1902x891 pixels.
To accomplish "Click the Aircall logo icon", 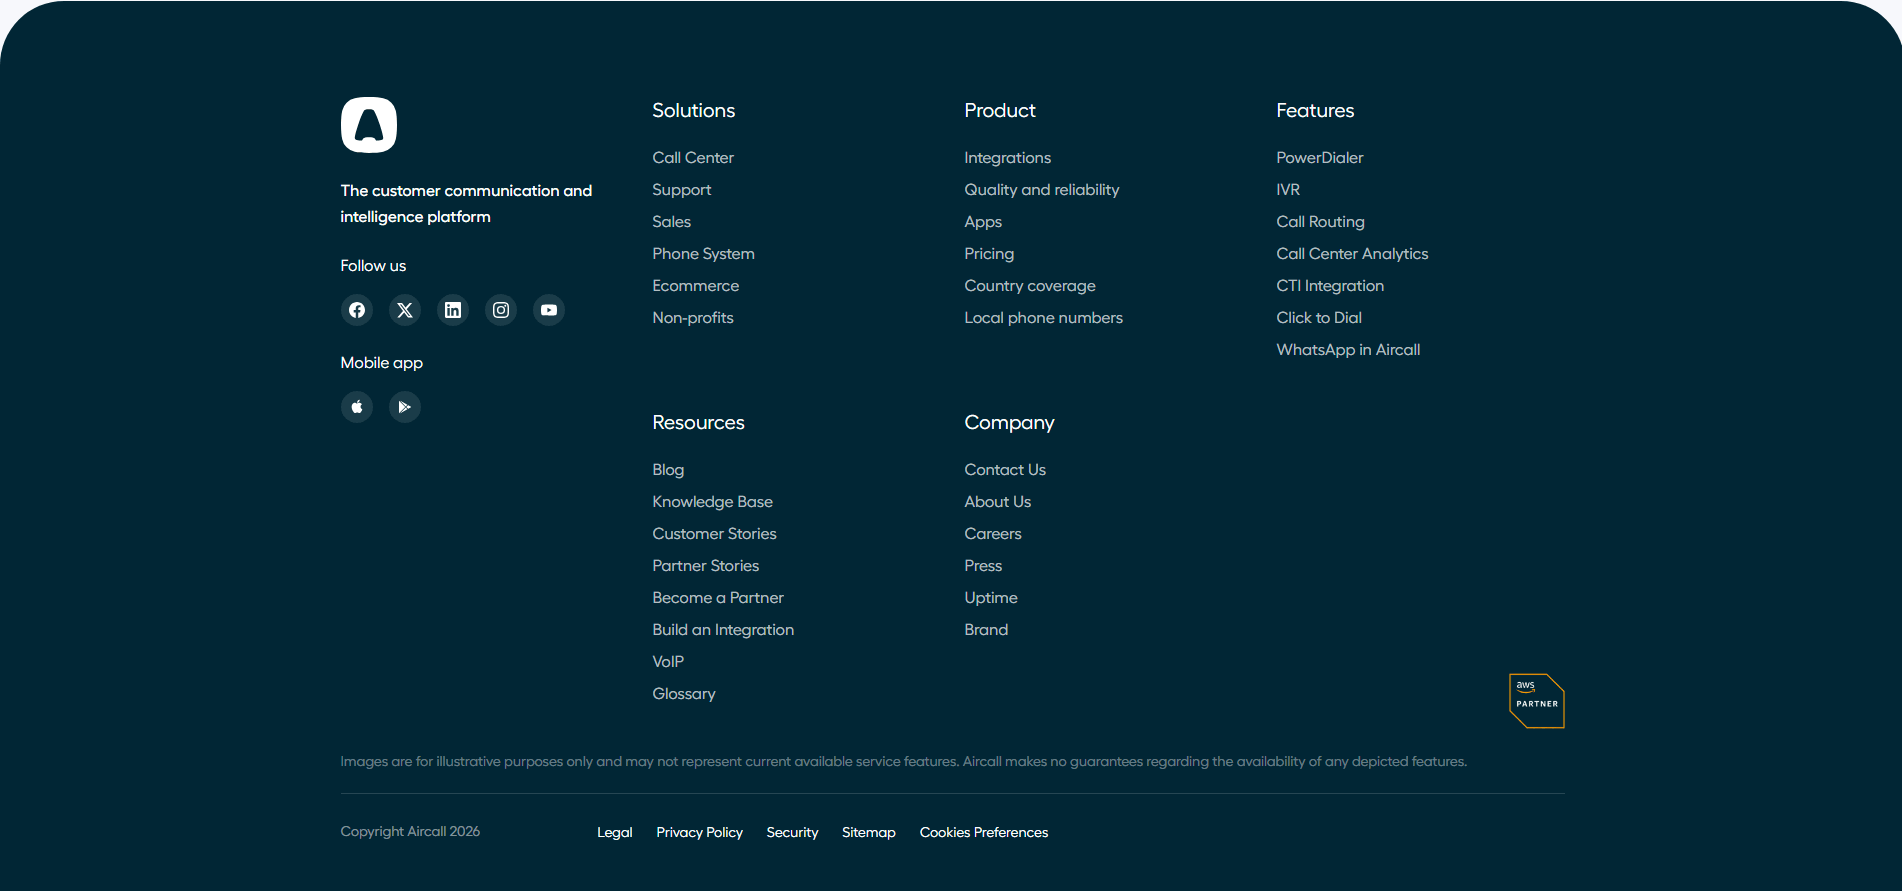I will pos(369,125).
